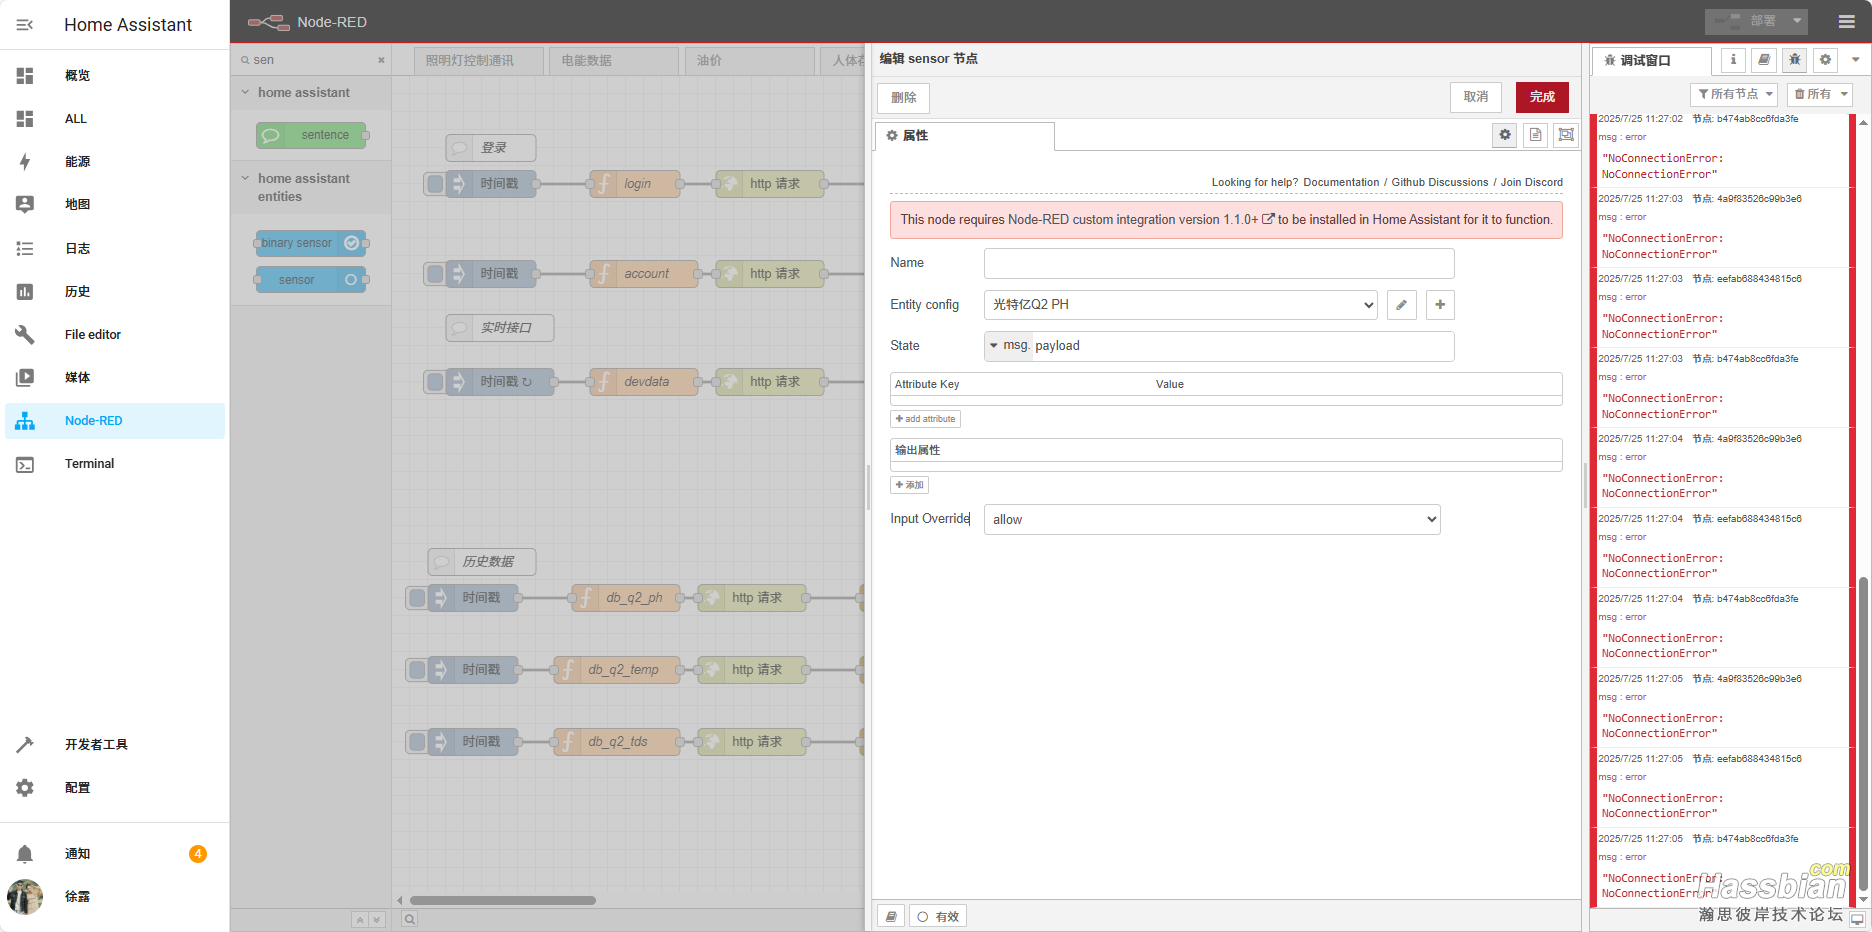Trigger the inject button before account node
The image size is (1872, 932).
435,274
